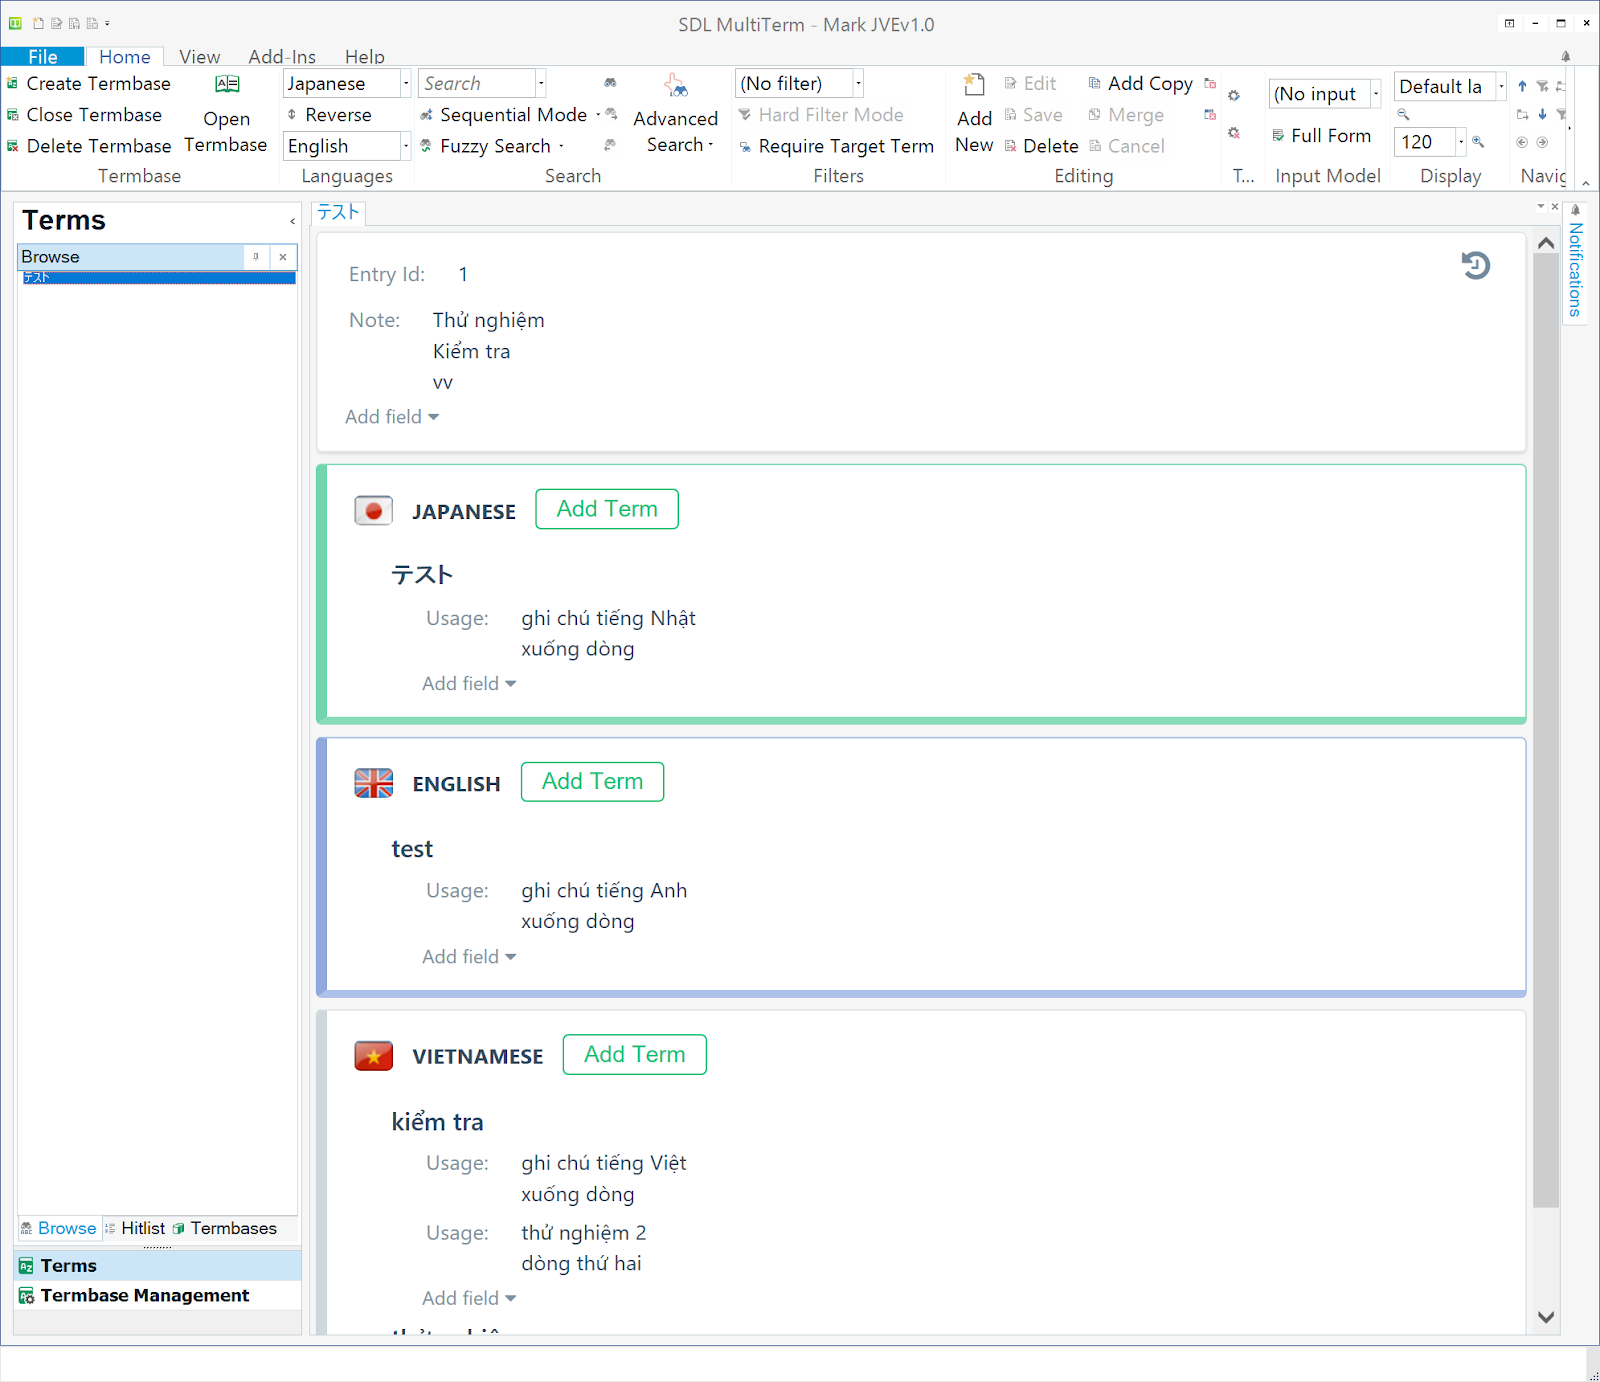The height and width of the screenshot is (1382, 1600).
Task: Open the File menu
Action: pyautogui.click(x=43, y=56)
